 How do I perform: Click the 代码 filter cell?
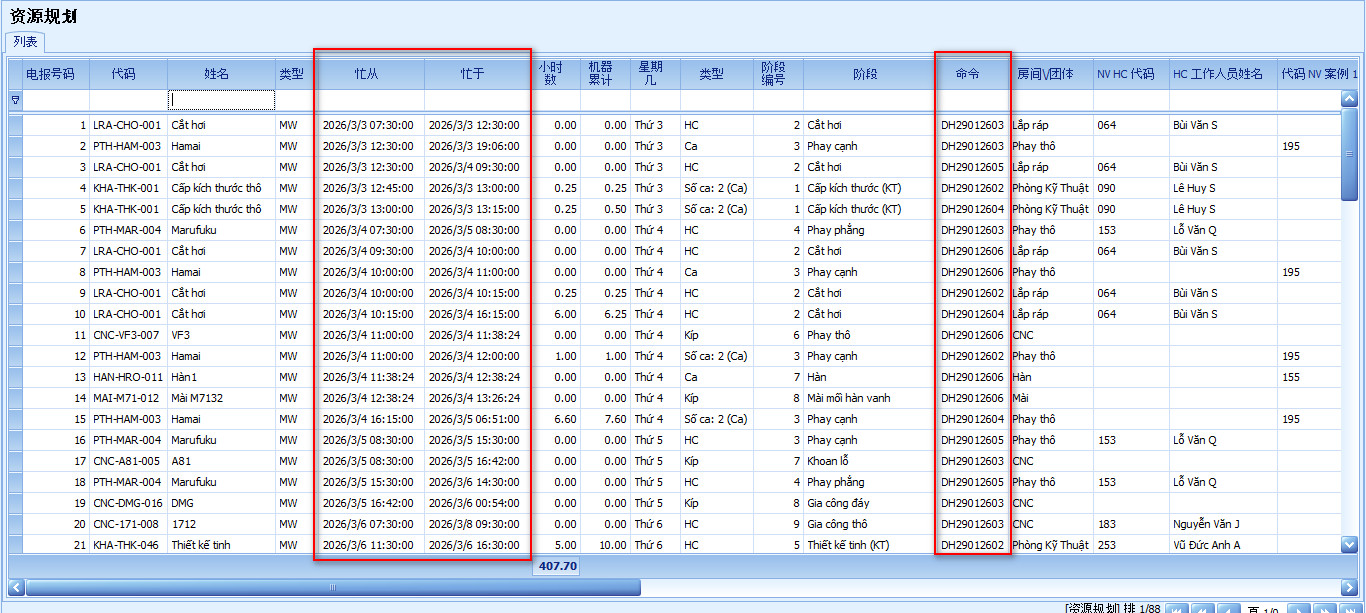pos(128,100)
